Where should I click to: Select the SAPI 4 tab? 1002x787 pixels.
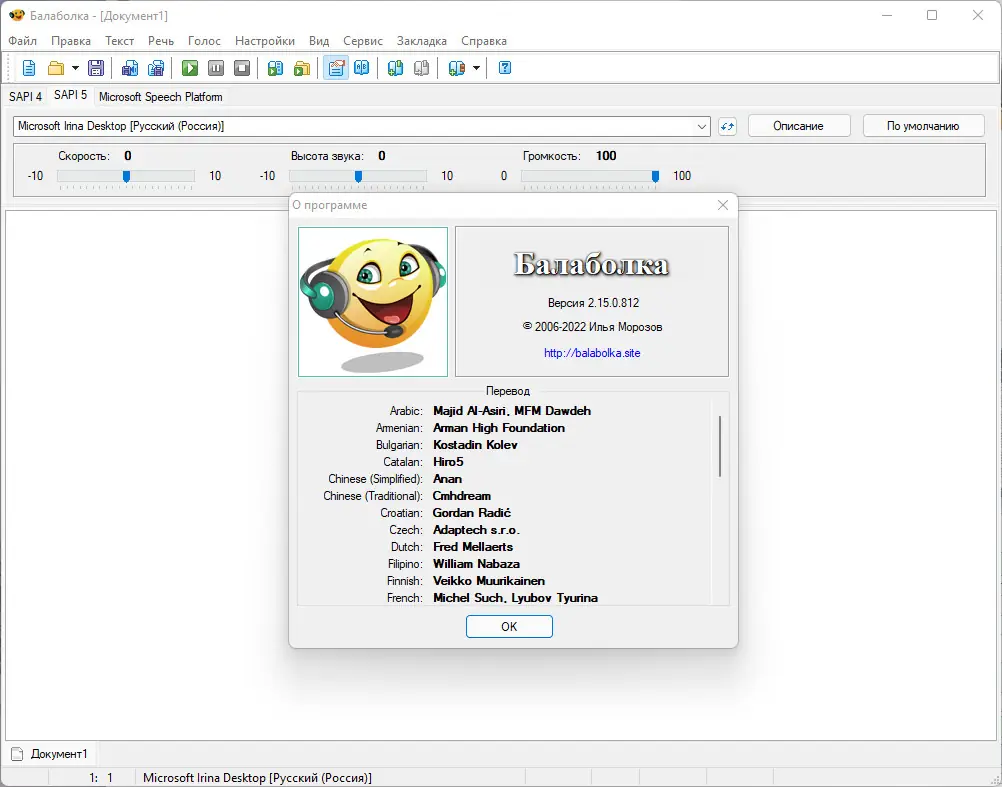[26, 97]
